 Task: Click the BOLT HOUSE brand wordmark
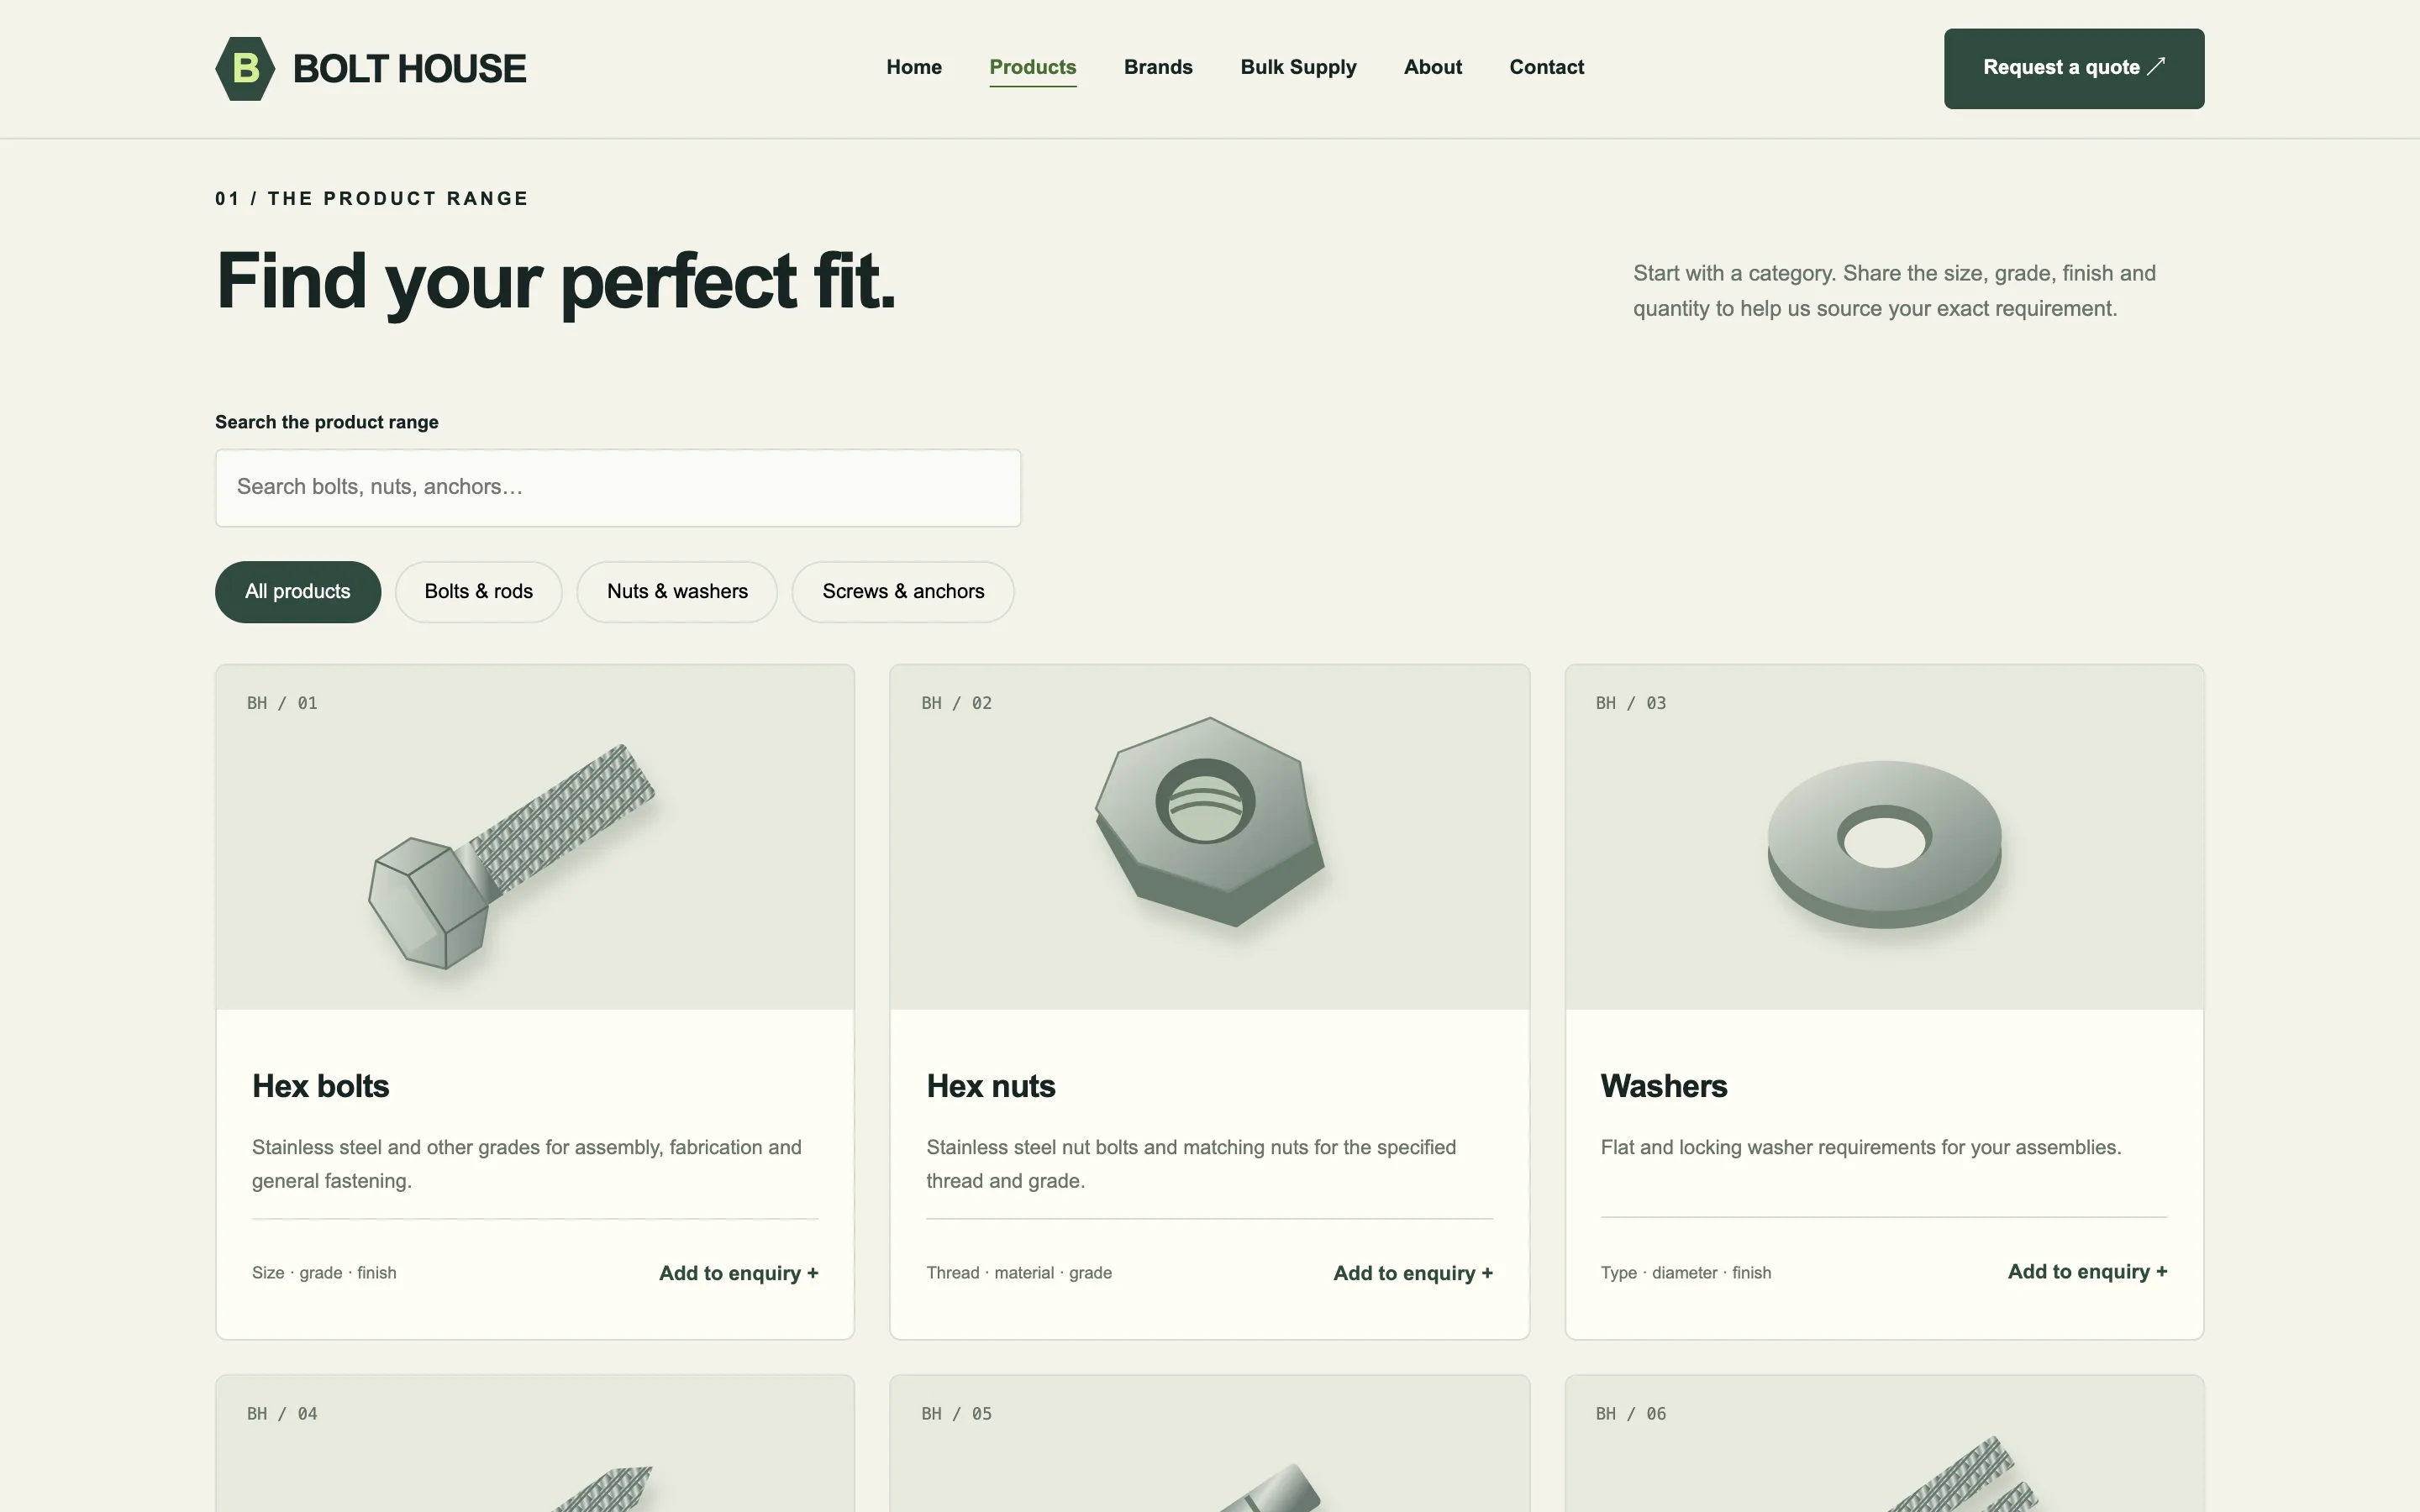(x=409, y=69)
